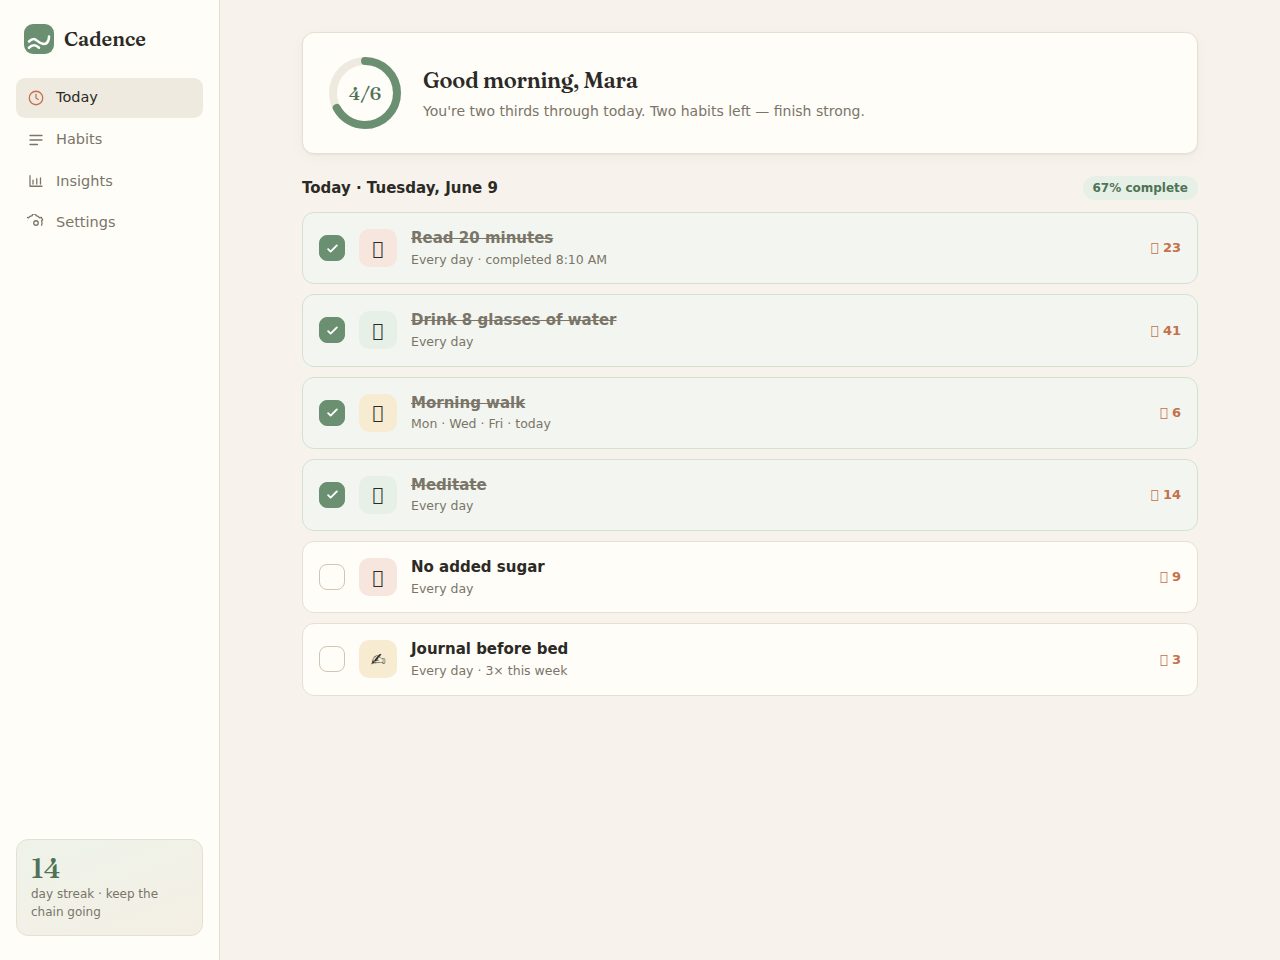Check off No added sugar
The image size is (1280, 960).
332,577
